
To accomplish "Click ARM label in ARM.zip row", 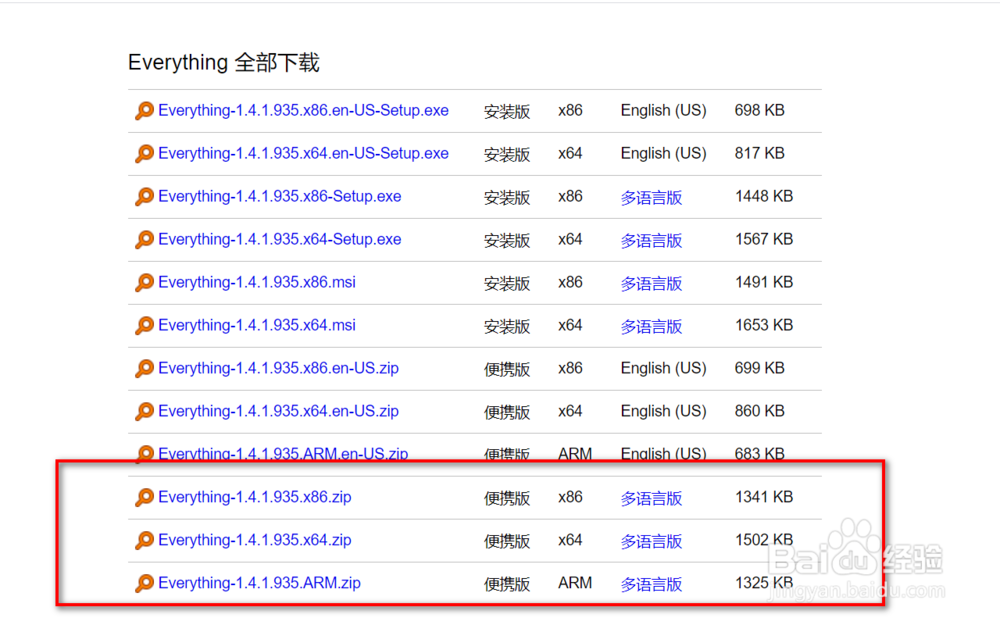I will click(575, 583).
